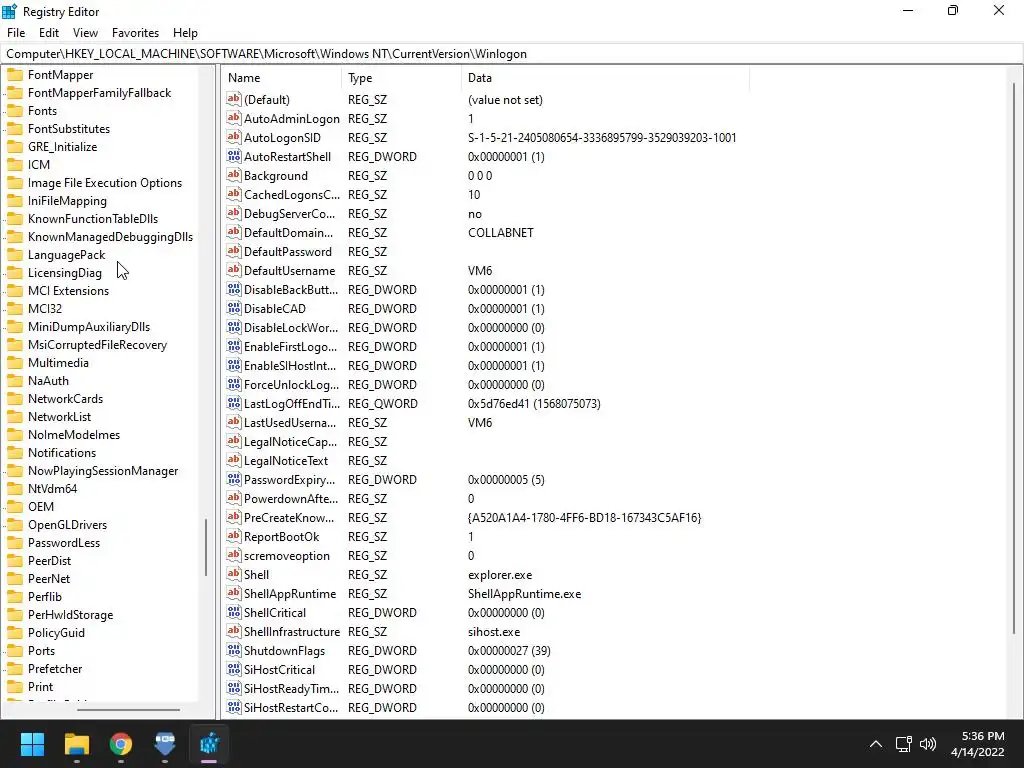1024x768 pixels.
Task: Select the MCI Extensions key
Action: (x=69, y=291)
